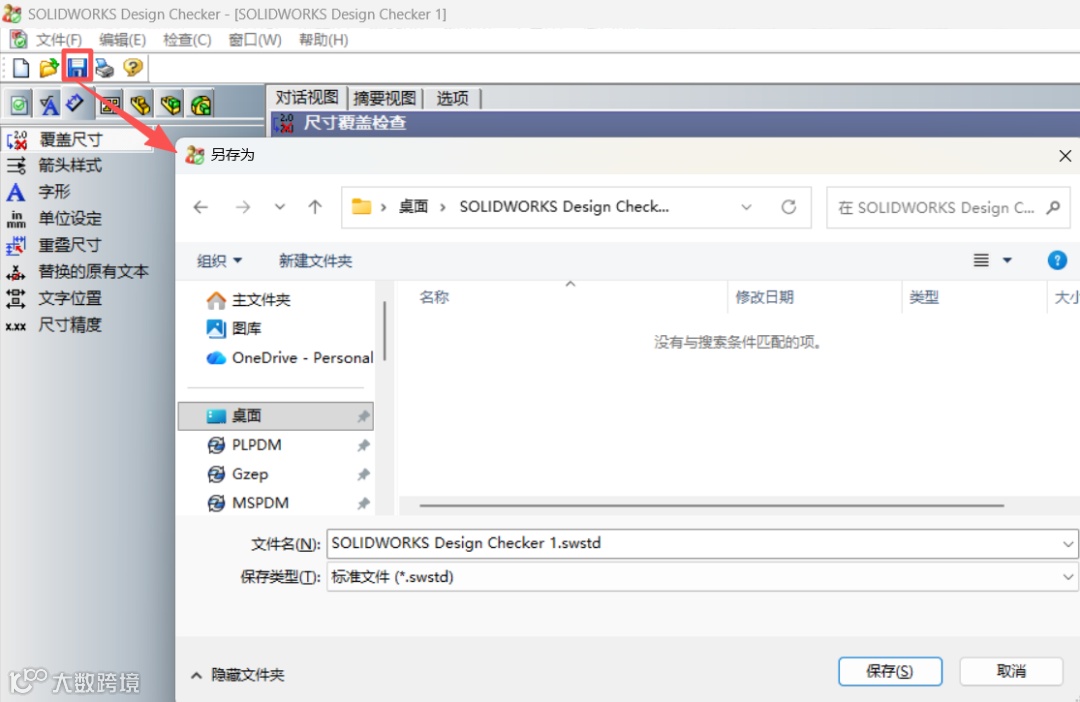Open the 编辑(E) menu
Image resolution: width=1080 pixels, height=702 pixels.
[122, 40]
